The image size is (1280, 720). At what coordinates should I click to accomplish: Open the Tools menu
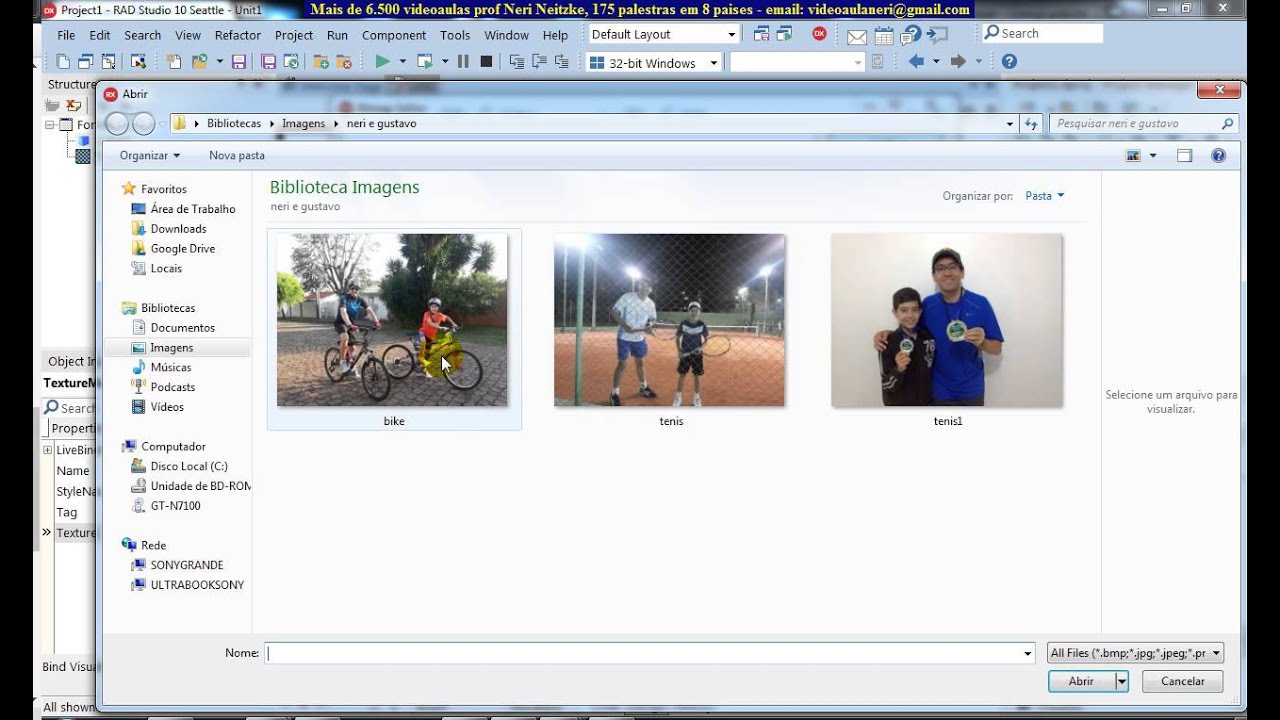pos(455,35)
